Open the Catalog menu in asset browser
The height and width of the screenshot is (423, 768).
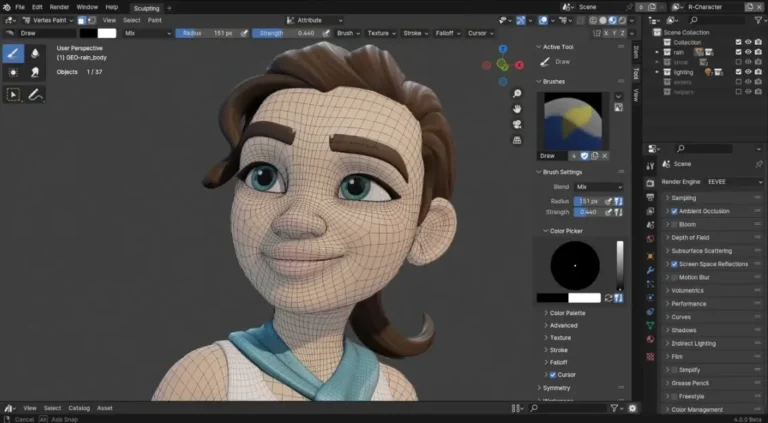pos(79,408)
